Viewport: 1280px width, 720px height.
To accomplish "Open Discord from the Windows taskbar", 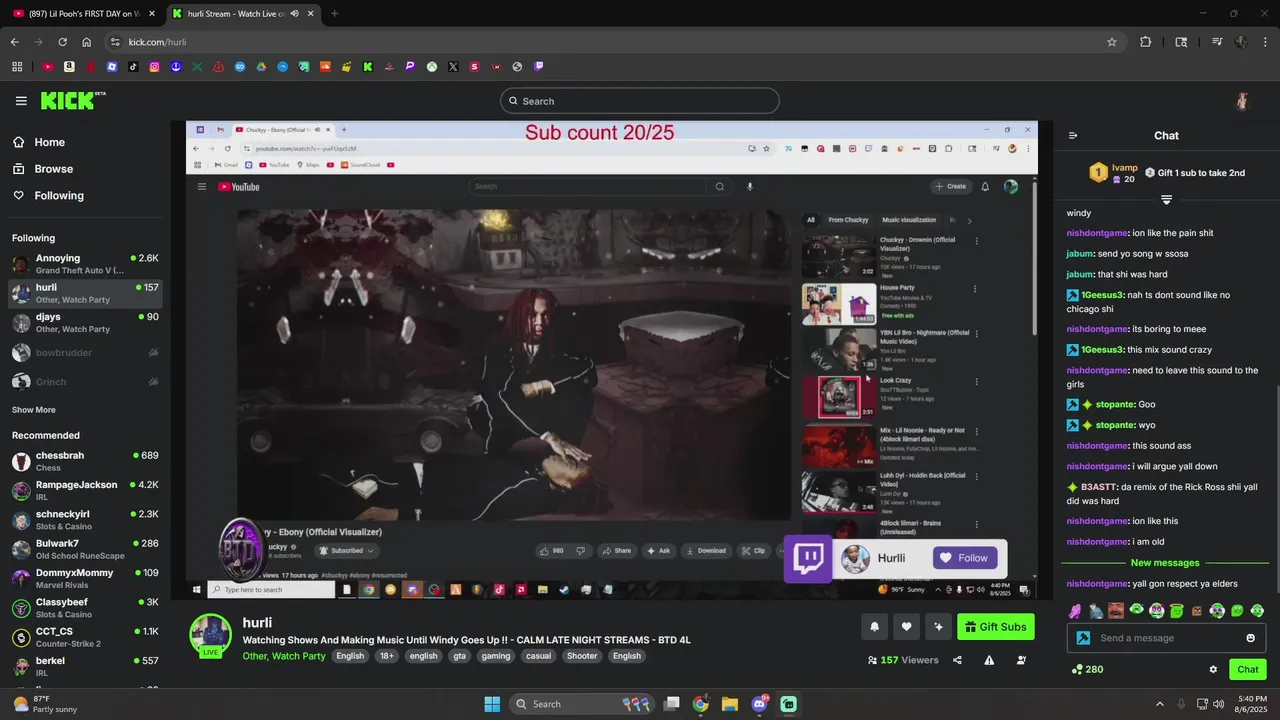I will point(759,704).
